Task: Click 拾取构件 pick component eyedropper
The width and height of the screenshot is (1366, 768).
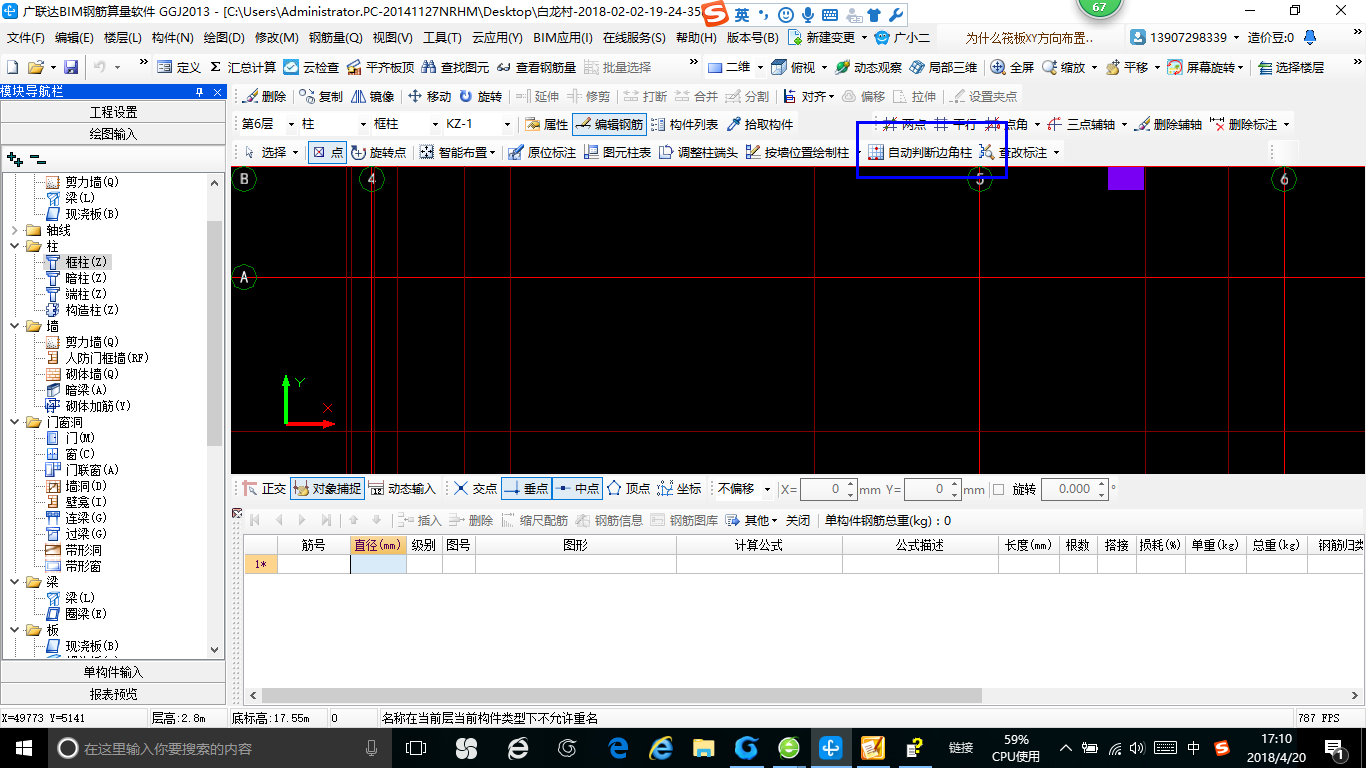Action: pos(759,125)
